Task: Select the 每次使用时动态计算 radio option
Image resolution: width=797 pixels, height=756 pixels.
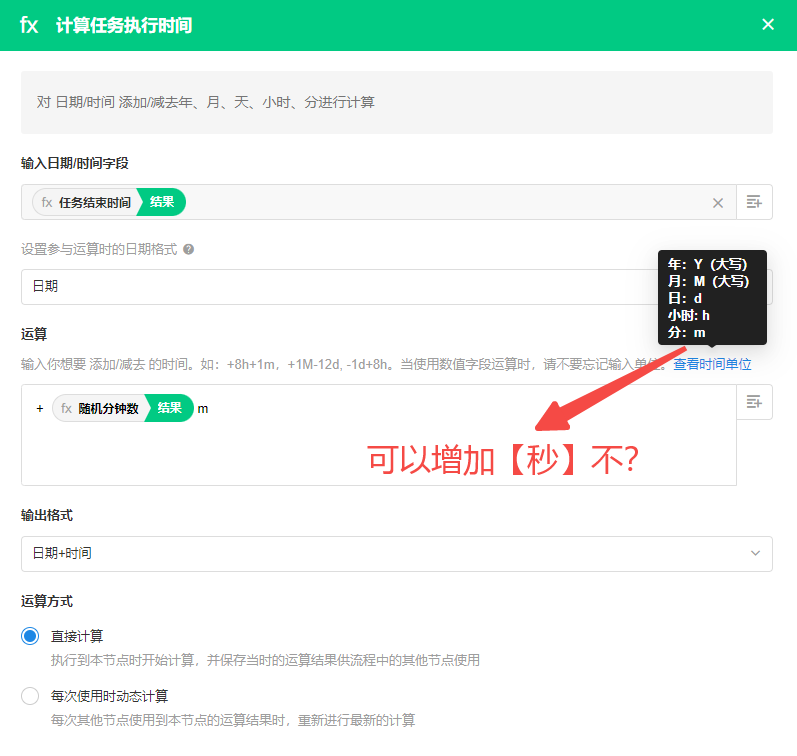Action: tap(30, 696)
